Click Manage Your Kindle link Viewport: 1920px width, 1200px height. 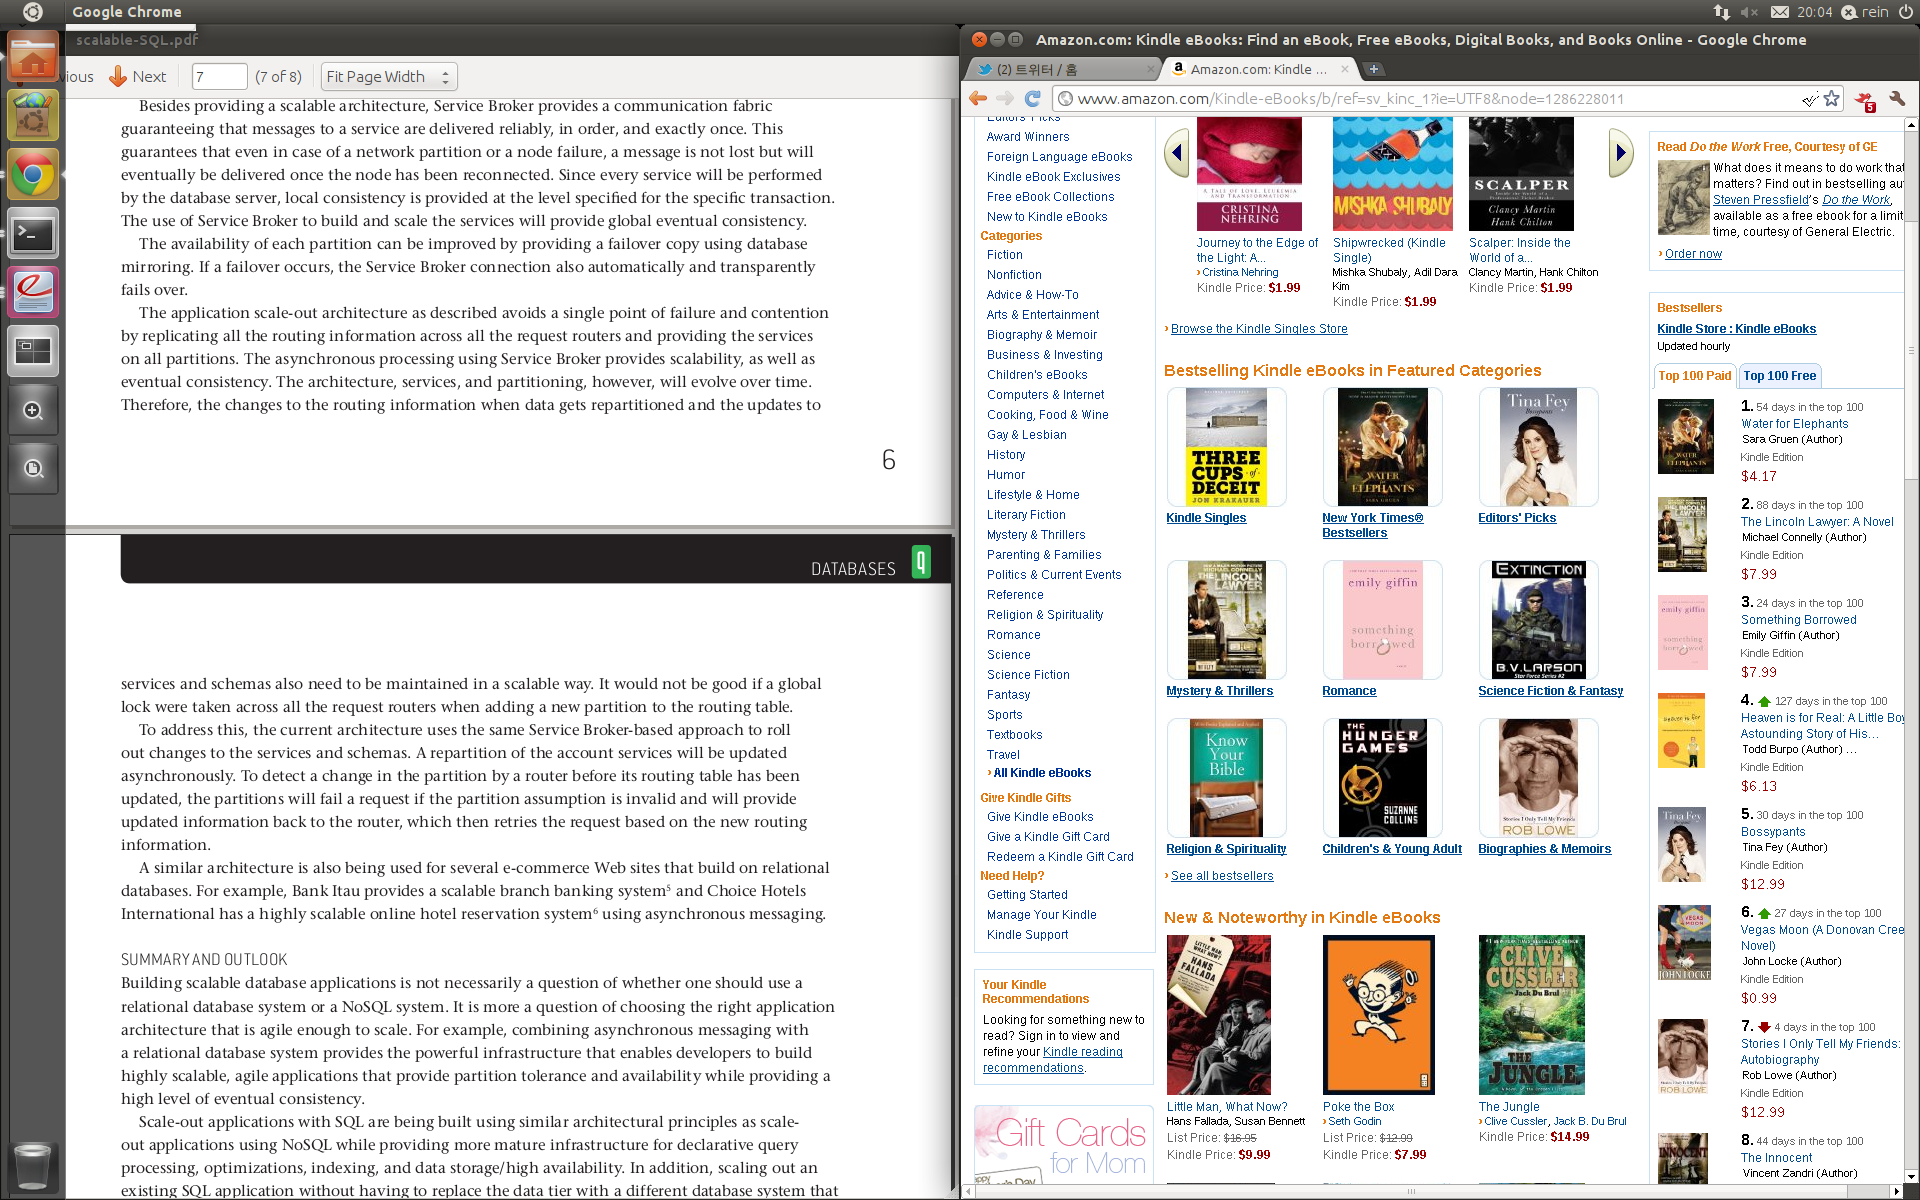coord(1041,915)
